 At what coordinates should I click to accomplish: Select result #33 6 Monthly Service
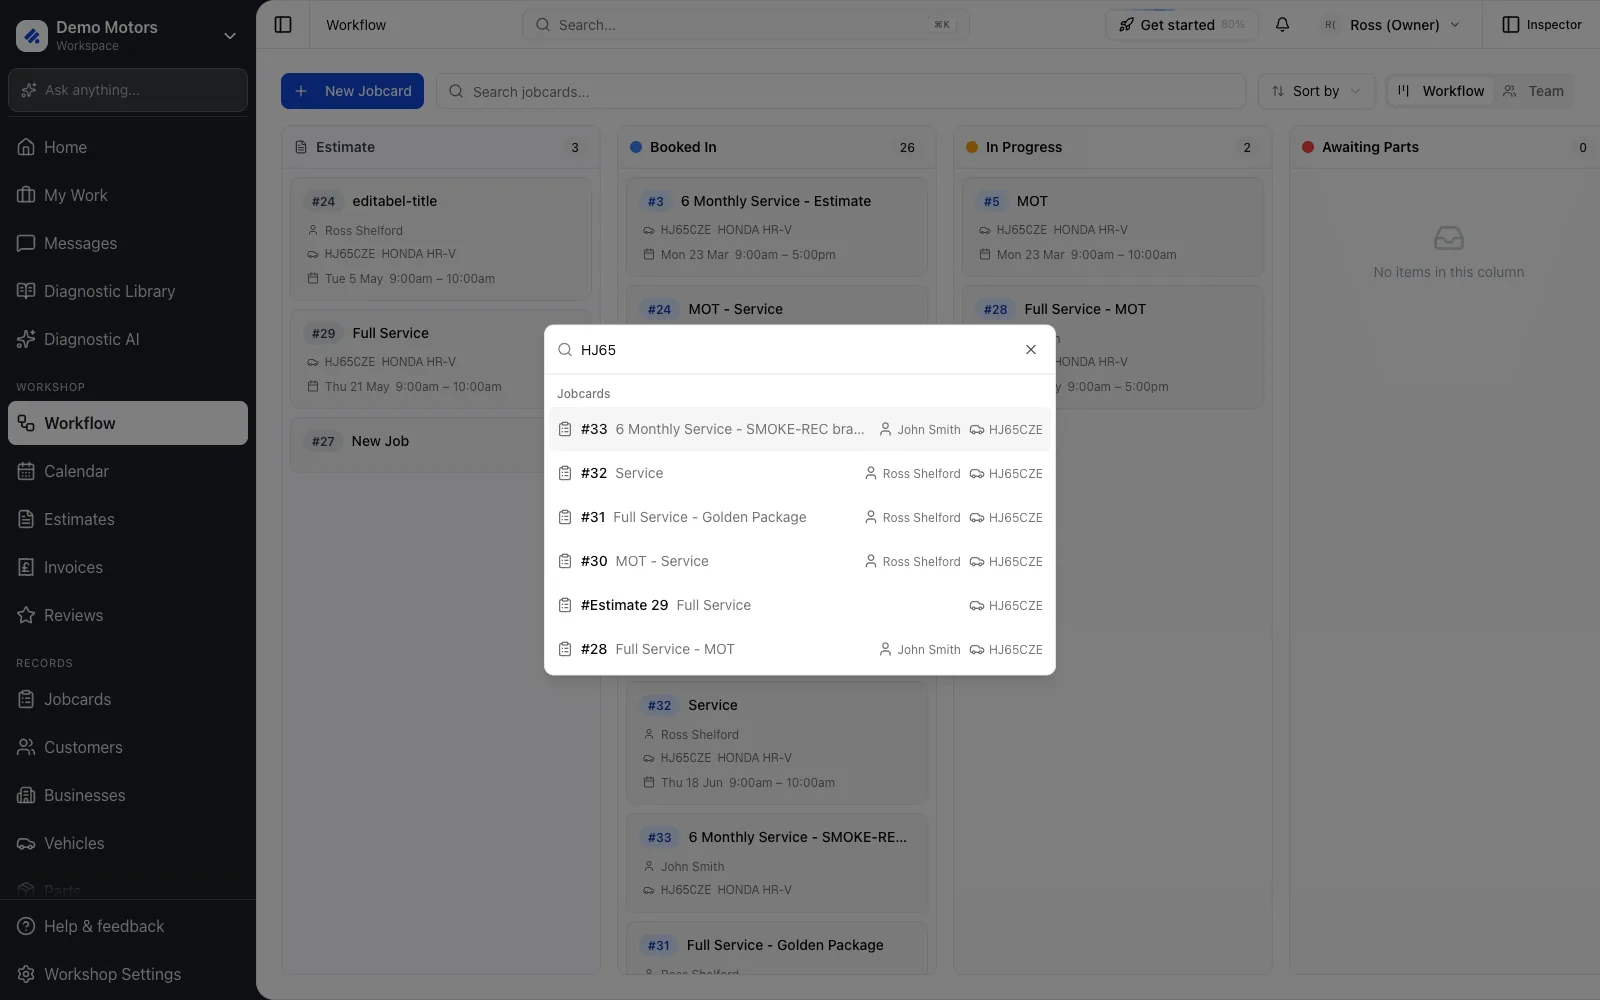pos(800,429)
